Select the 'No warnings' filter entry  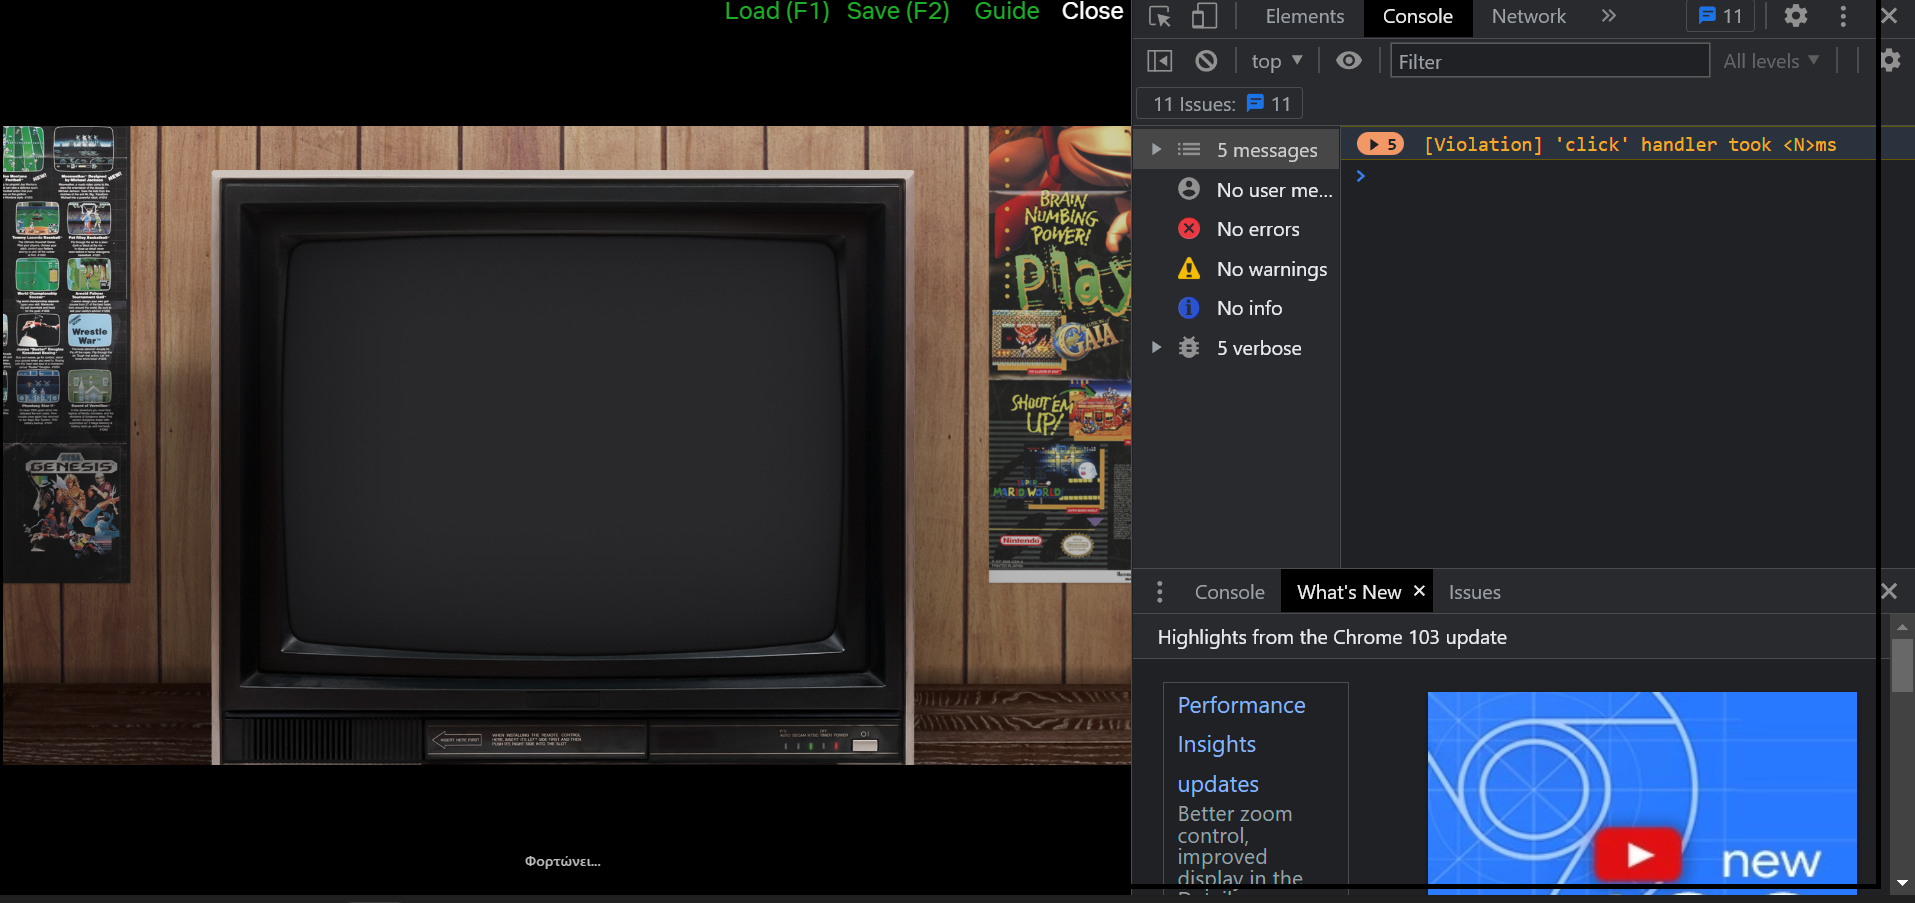1271,268
